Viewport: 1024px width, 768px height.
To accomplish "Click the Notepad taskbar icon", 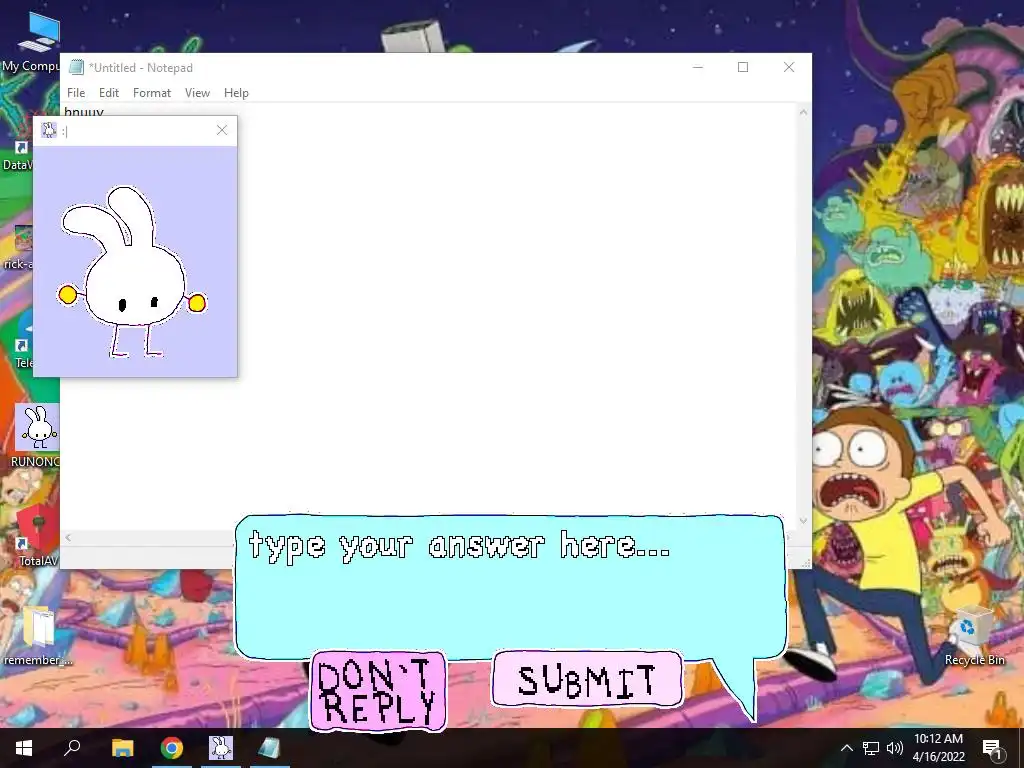I will [x=269, y=748].
